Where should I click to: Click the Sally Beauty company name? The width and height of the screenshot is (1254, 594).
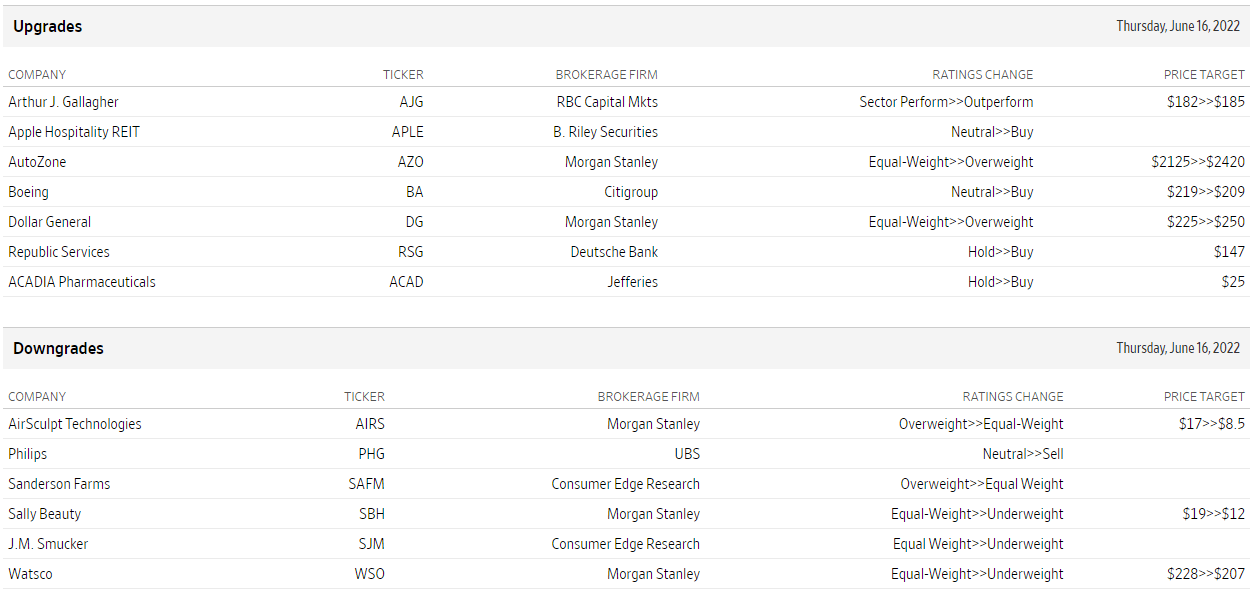tap(45, 514)
